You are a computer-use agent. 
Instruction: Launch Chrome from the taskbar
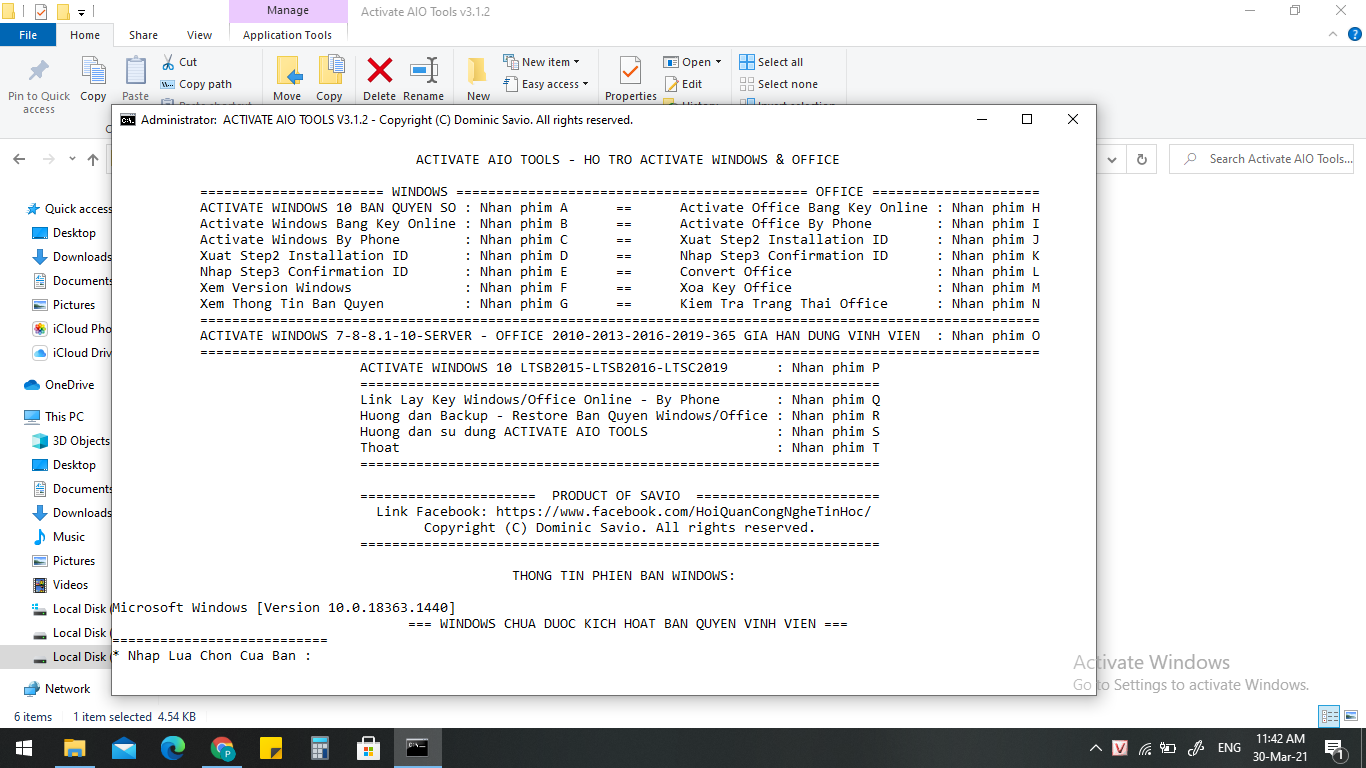[x=222, y=748]
